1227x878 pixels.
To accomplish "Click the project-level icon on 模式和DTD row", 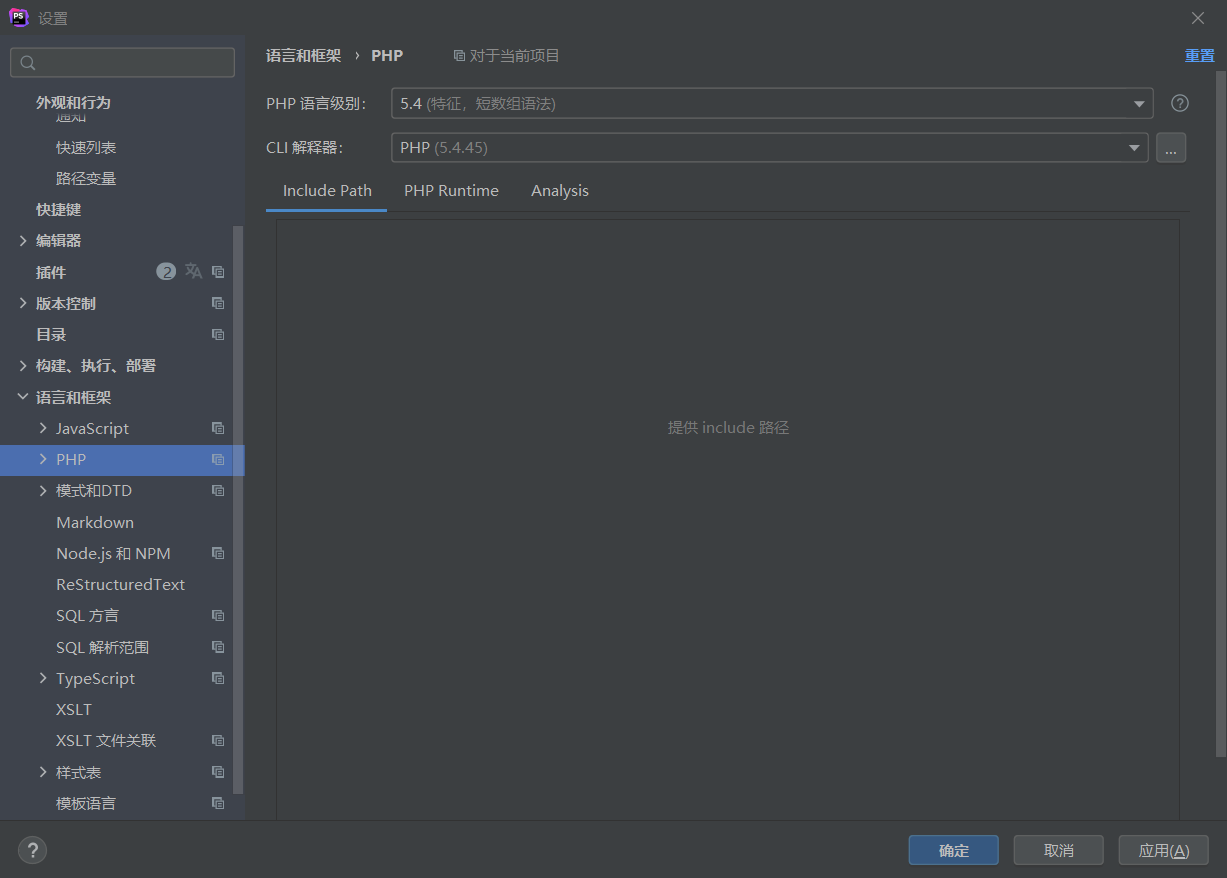I will tap(218, 491).
